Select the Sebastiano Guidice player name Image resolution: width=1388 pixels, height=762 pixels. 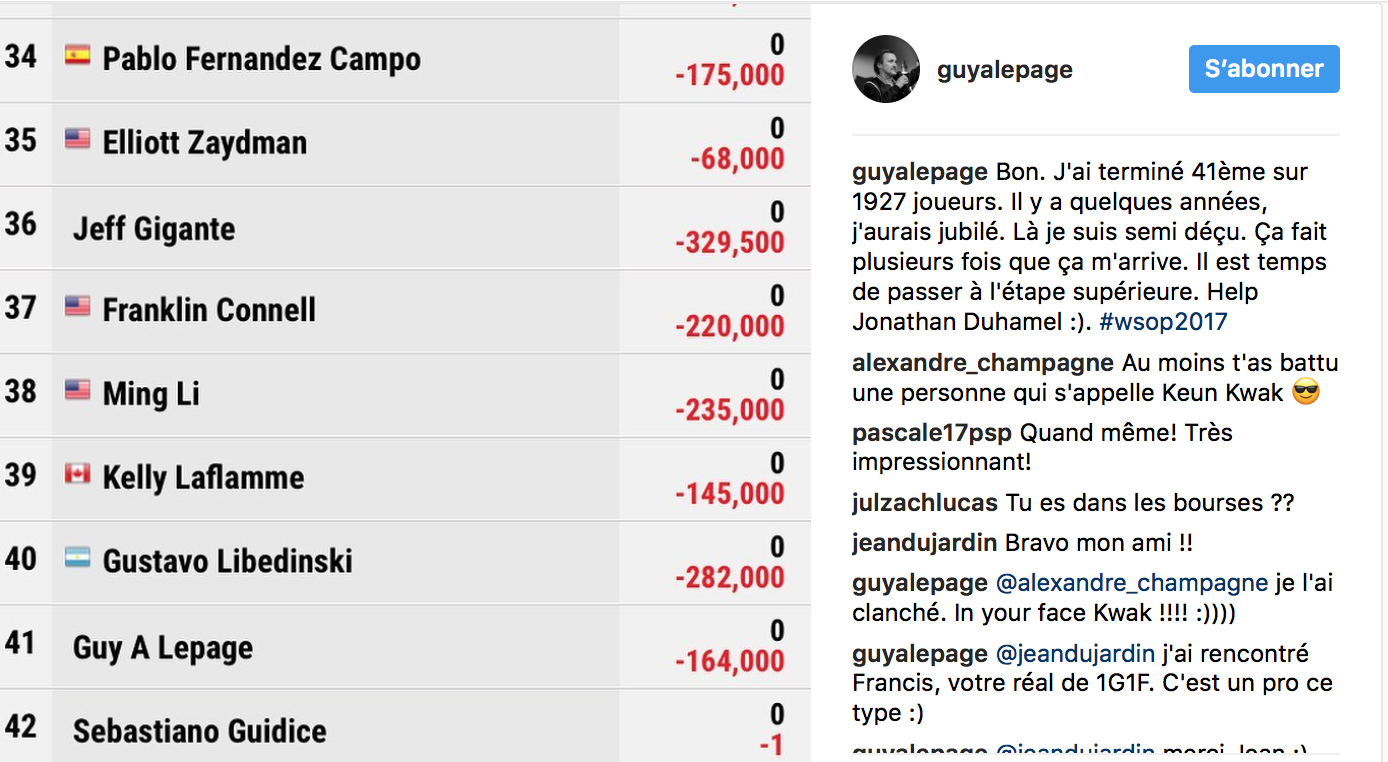pos(200,731)
